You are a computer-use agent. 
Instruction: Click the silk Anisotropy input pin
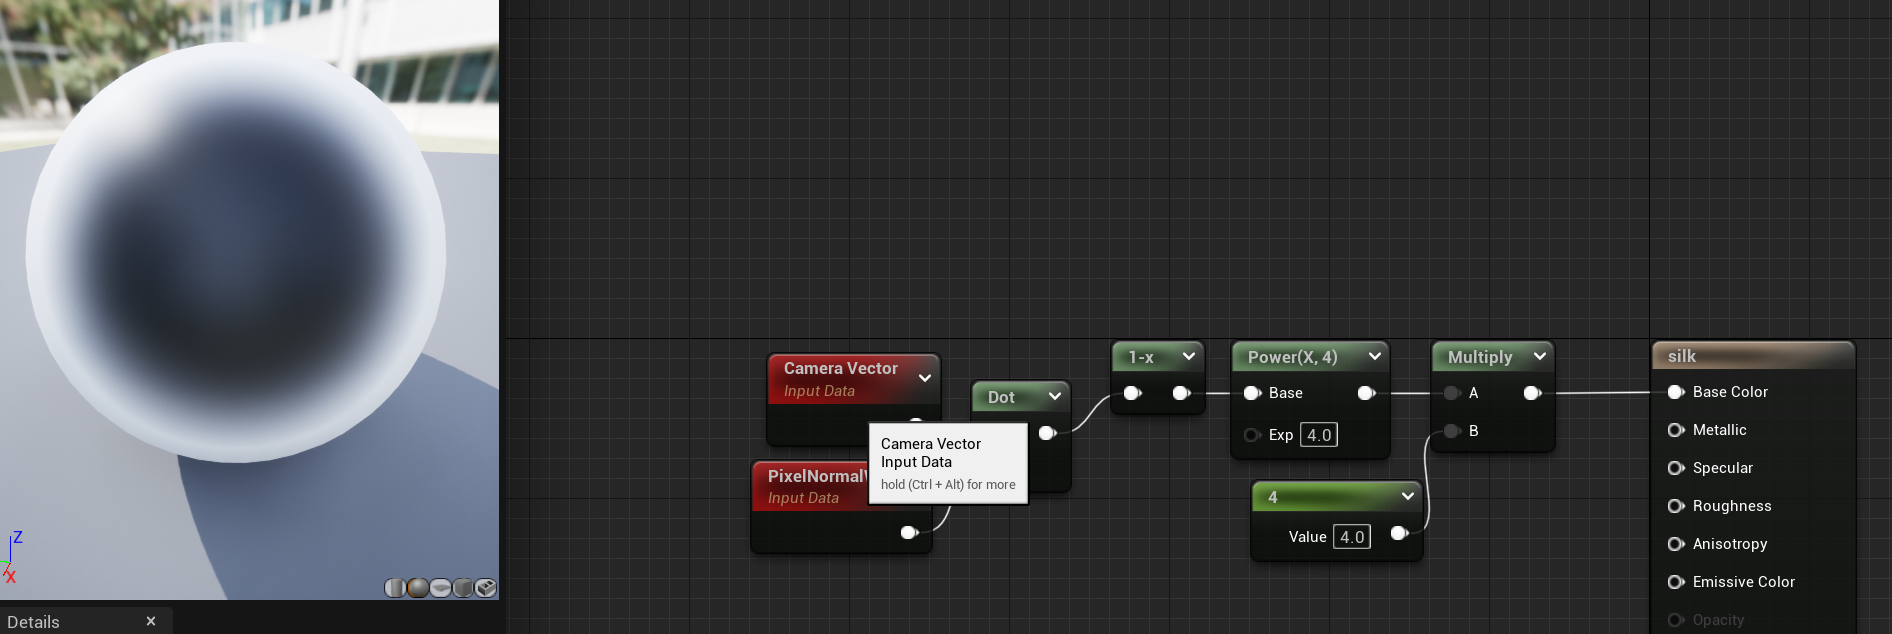click(1676, 544)
